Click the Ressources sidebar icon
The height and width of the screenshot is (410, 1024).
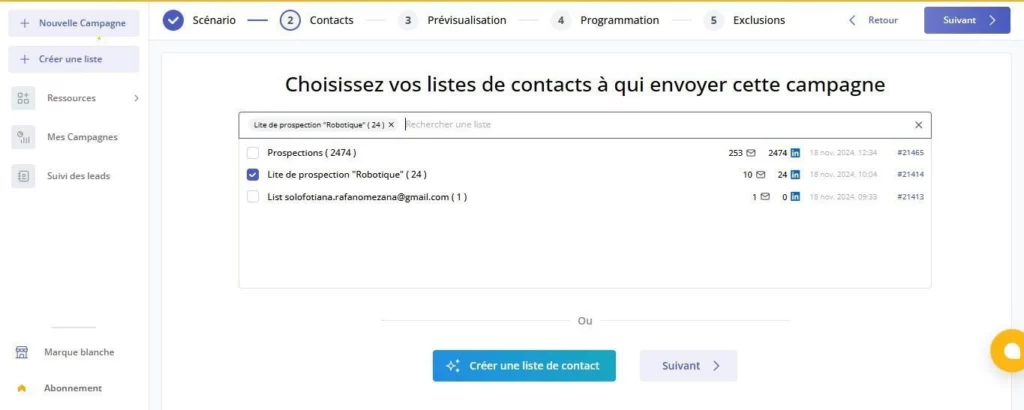pyautogui.click(x=23, y=98)
